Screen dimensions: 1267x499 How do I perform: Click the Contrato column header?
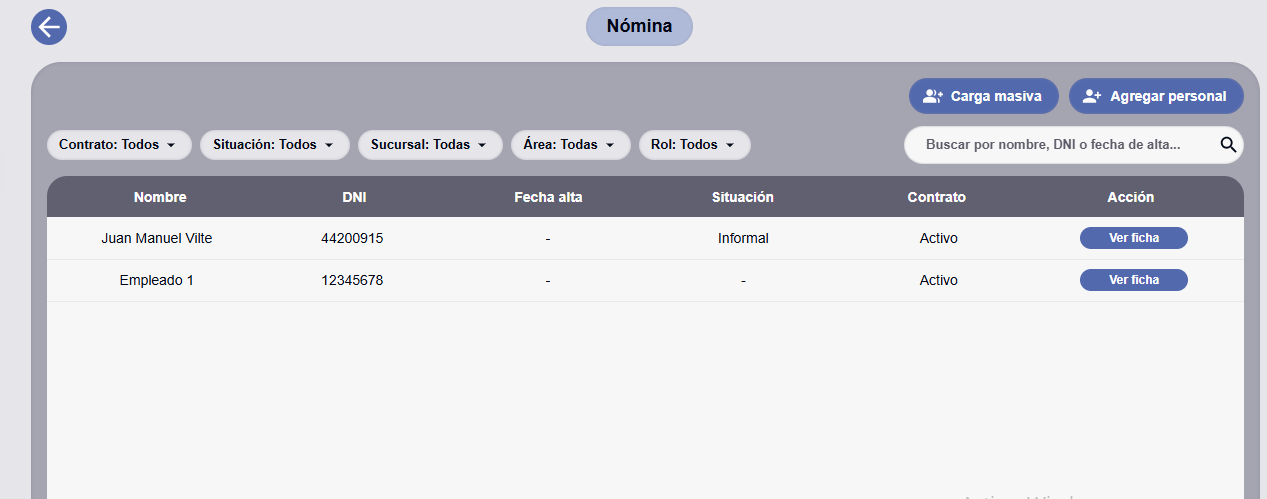(937, 197)
